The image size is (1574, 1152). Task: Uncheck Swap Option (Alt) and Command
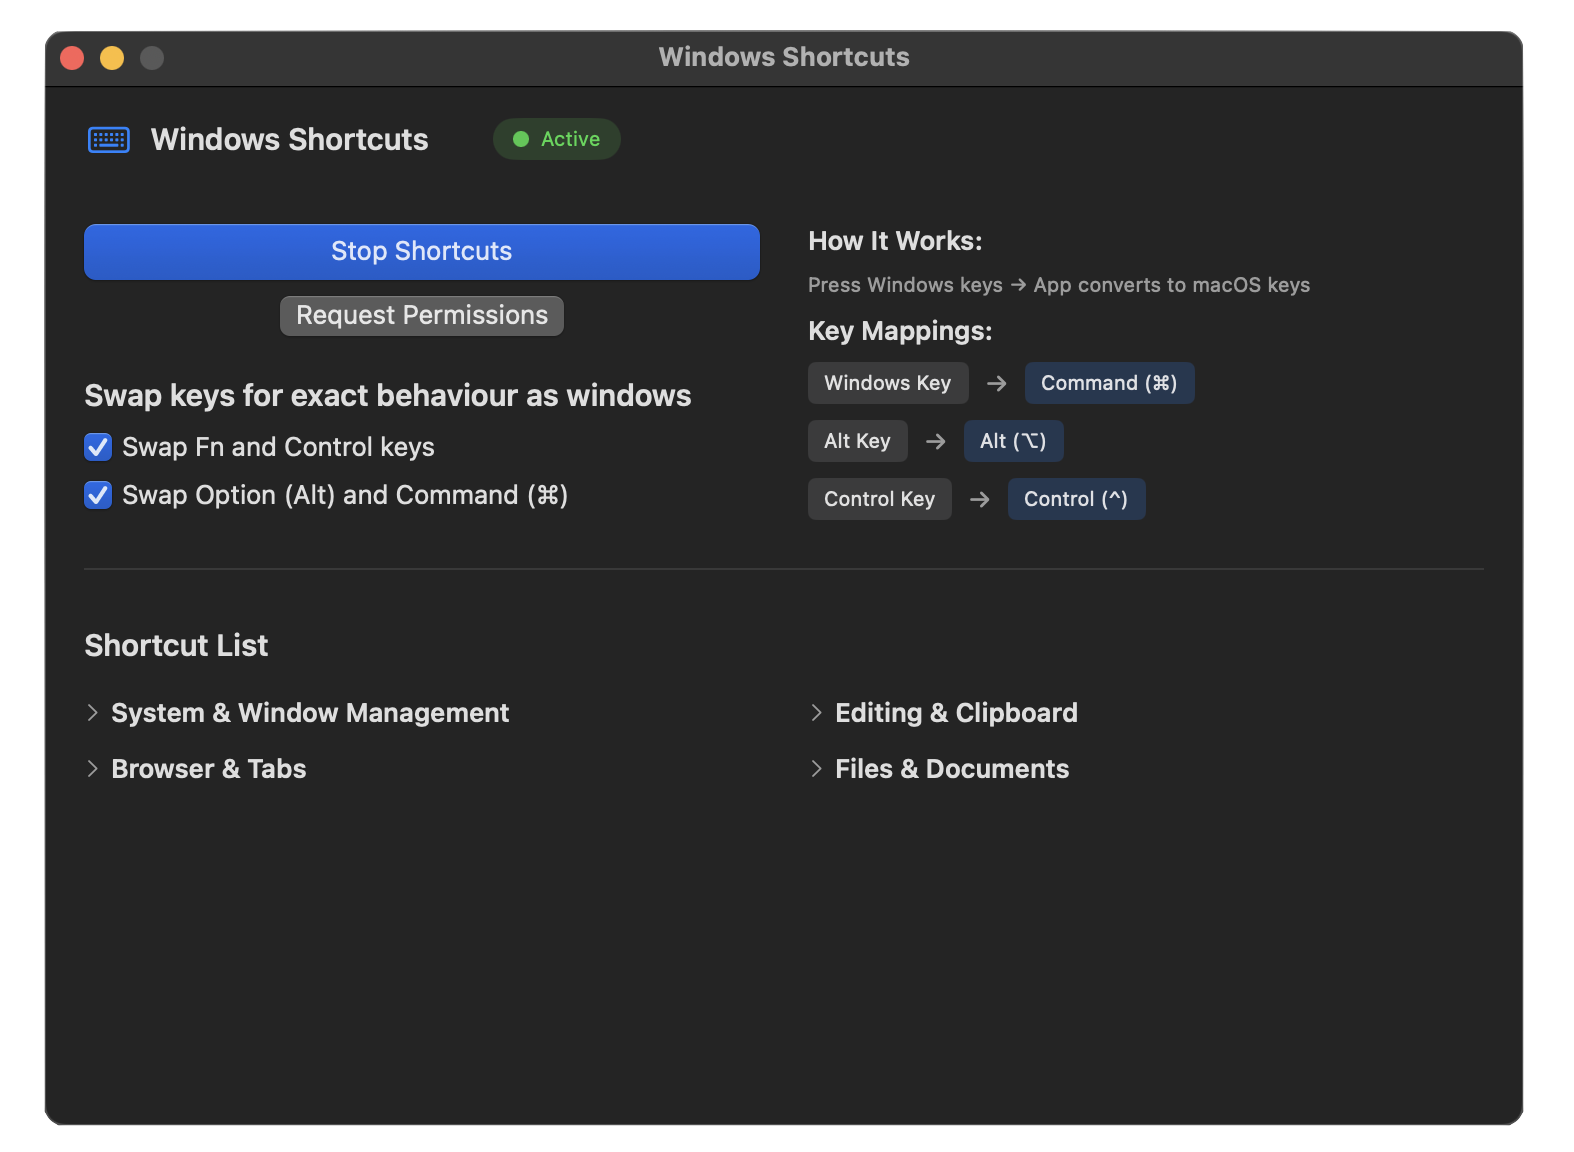point(98,495)
